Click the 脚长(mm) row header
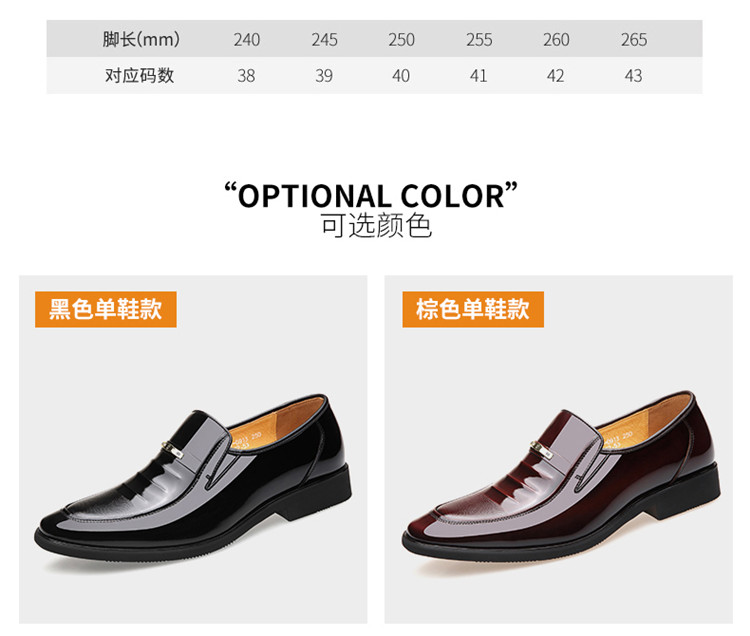 tap(141, 39)
